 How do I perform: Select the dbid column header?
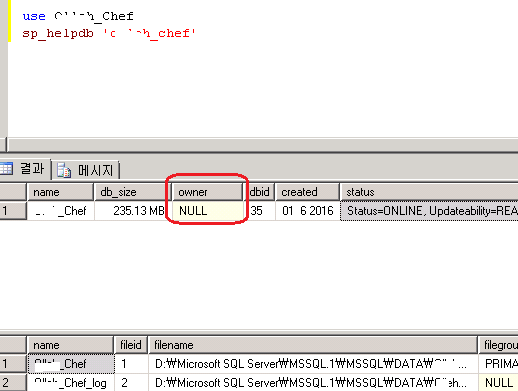click(x=259, y=192)
